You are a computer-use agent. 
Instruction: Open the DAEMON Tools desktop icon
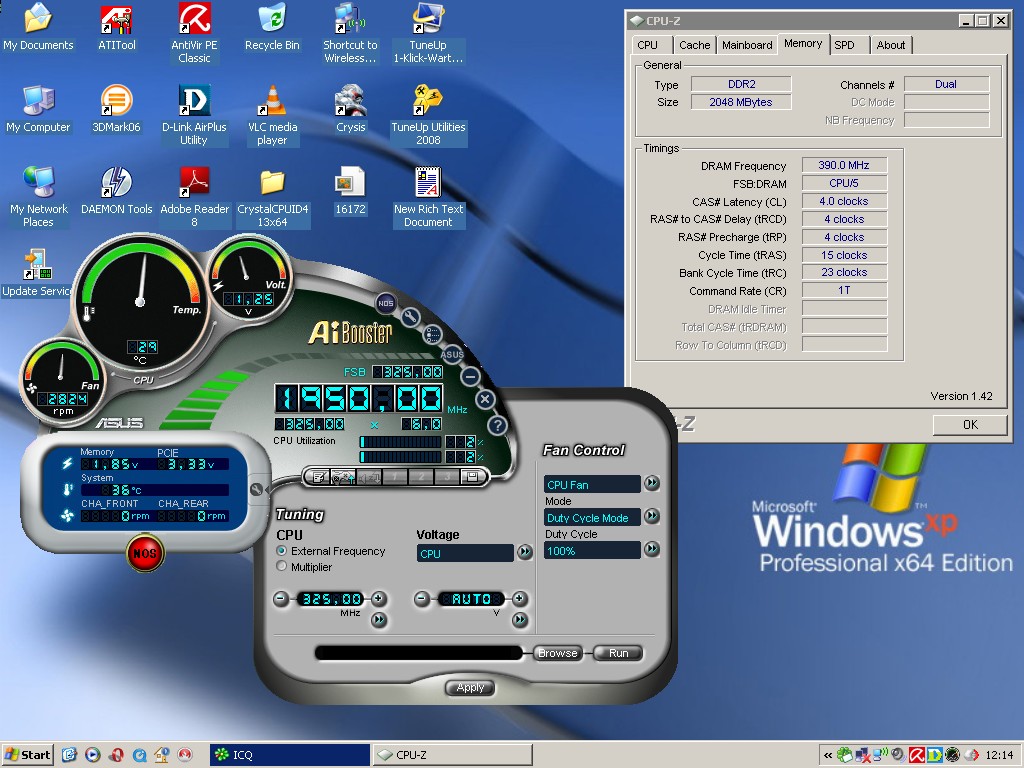click(x=116, y=191)
